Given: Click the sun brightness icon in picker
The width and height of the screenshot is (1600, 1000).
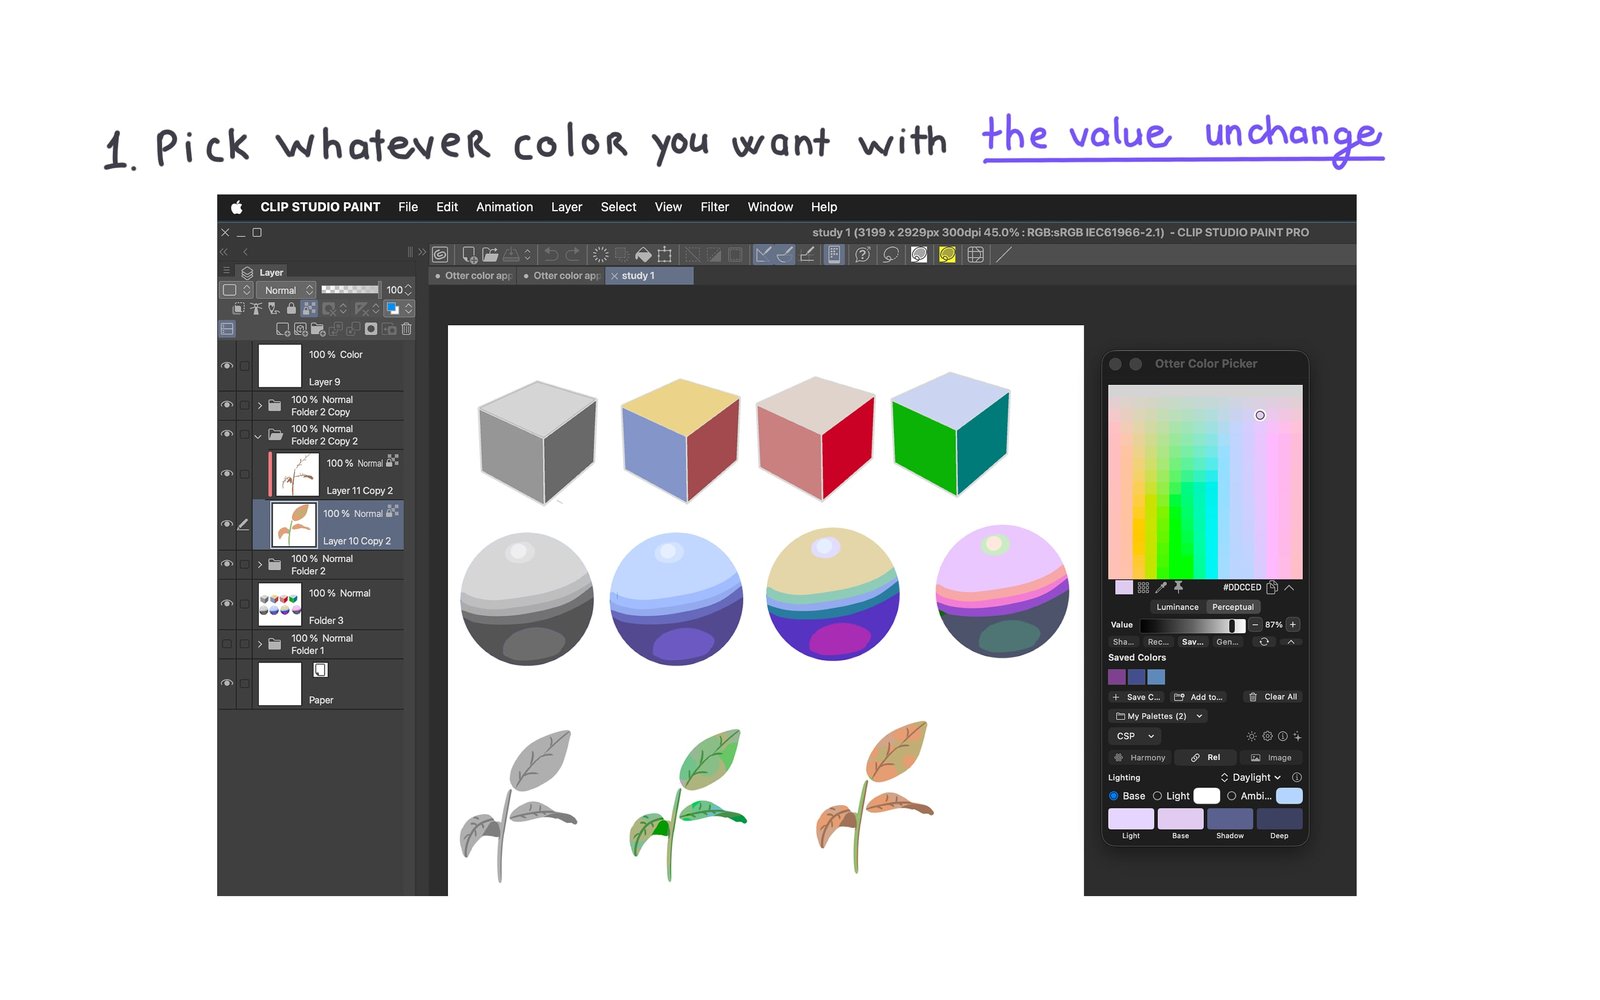Looking at the screenshot, I should pyautogui.click(x=1251, y=736).
